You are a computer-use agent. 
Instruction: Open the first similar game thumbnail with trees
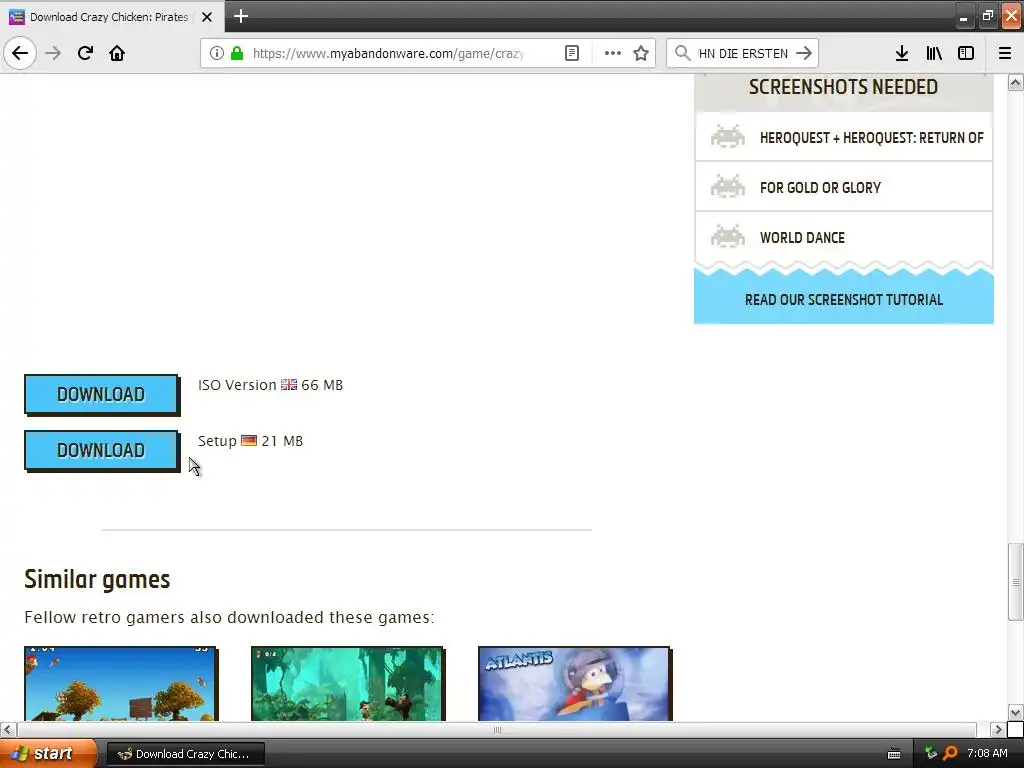120,684
